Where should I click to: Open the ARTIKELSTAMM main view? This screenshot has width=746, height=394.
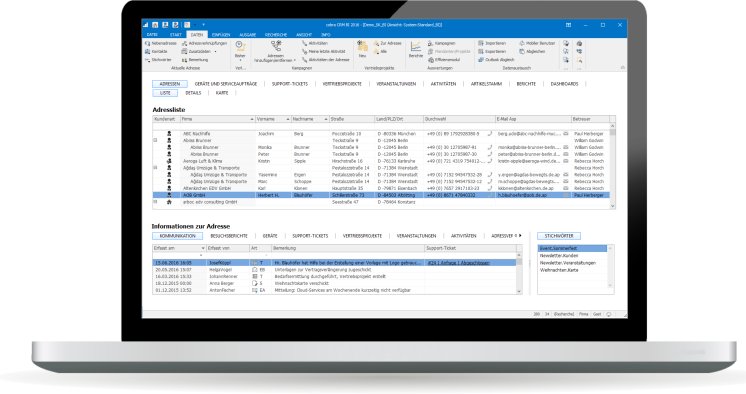click(486, 84)
